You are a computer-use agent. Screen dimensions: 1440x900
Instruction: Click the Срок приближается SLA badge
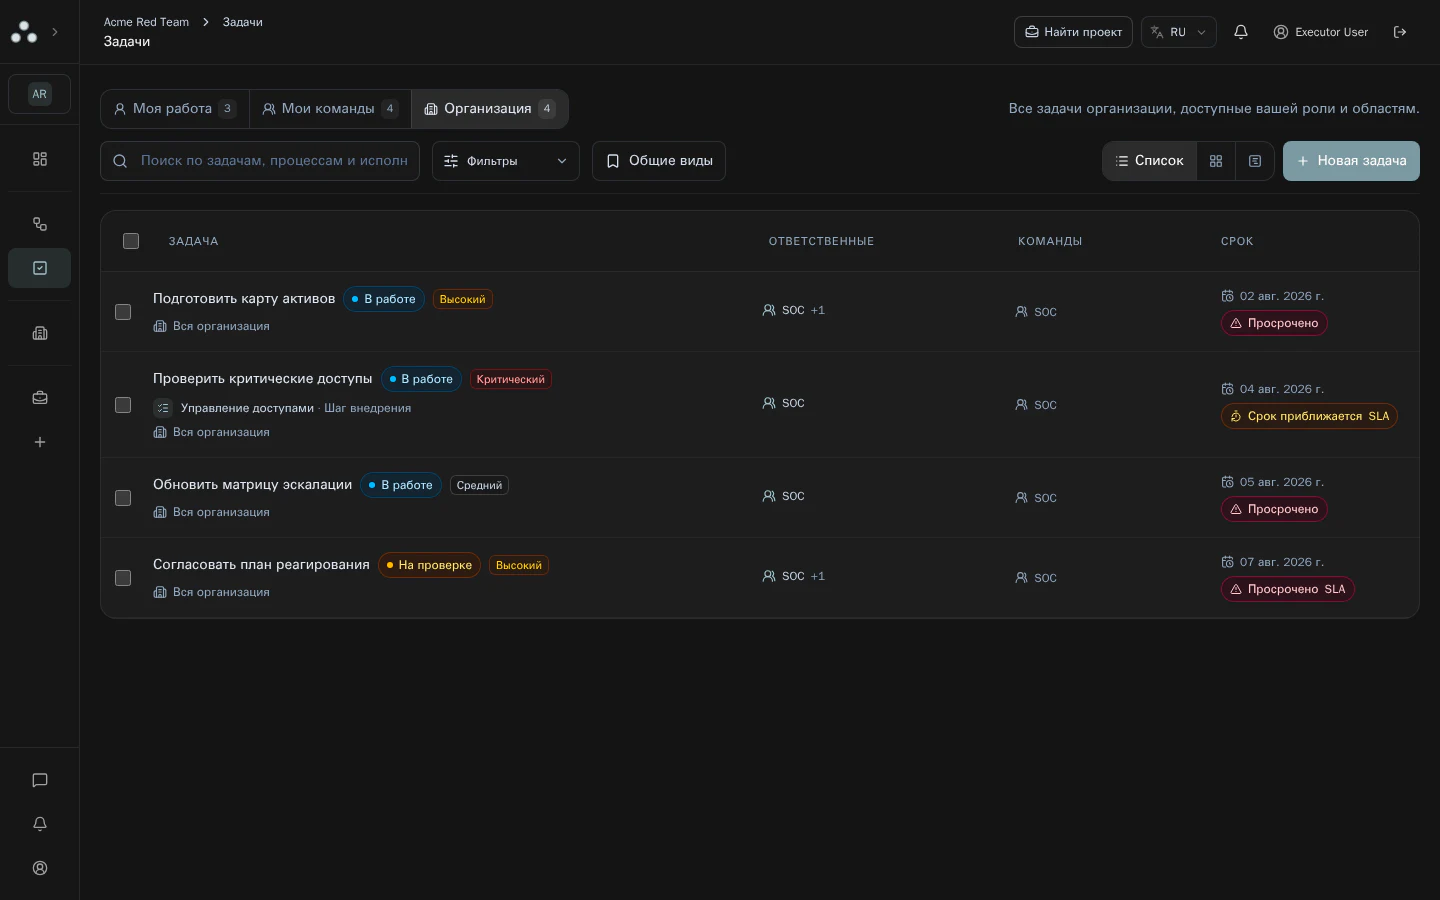click(x=1309, y=416)
